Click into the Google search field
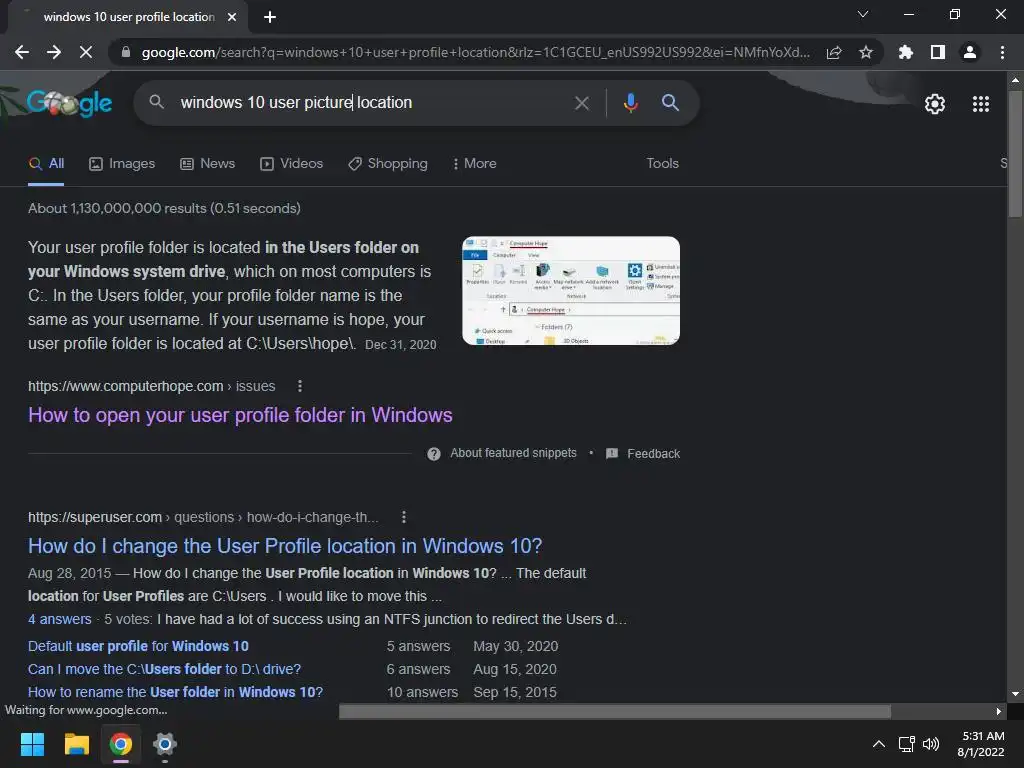Screen dimensions: 1024x768 [372, 103]
